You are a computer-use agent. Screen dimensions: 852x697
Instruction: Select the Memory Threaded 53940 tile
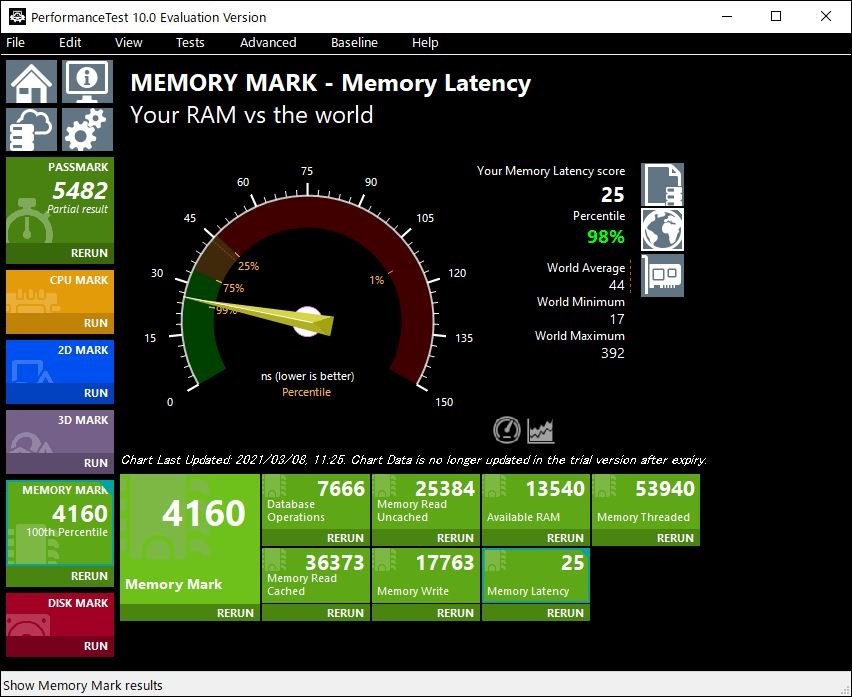coord(646,502)
